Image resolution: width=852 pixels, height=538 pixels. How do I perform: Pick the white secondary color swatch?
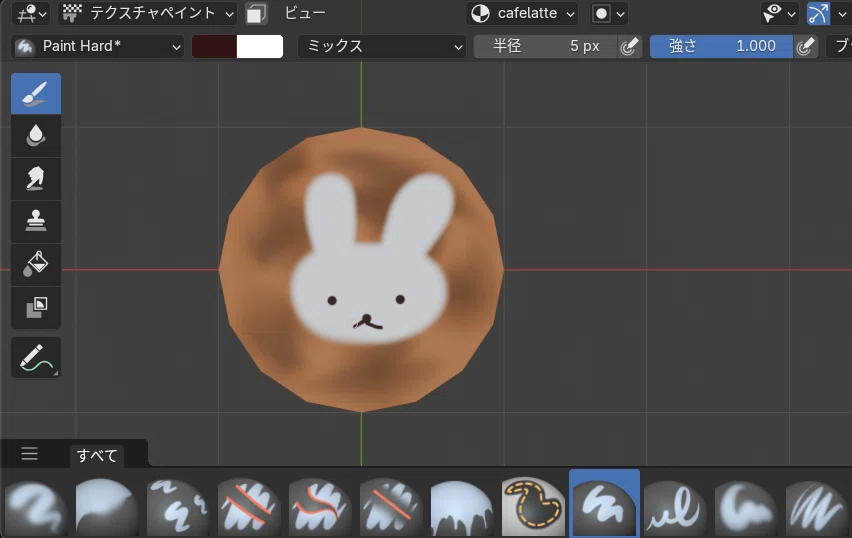[x=260, y=46]
